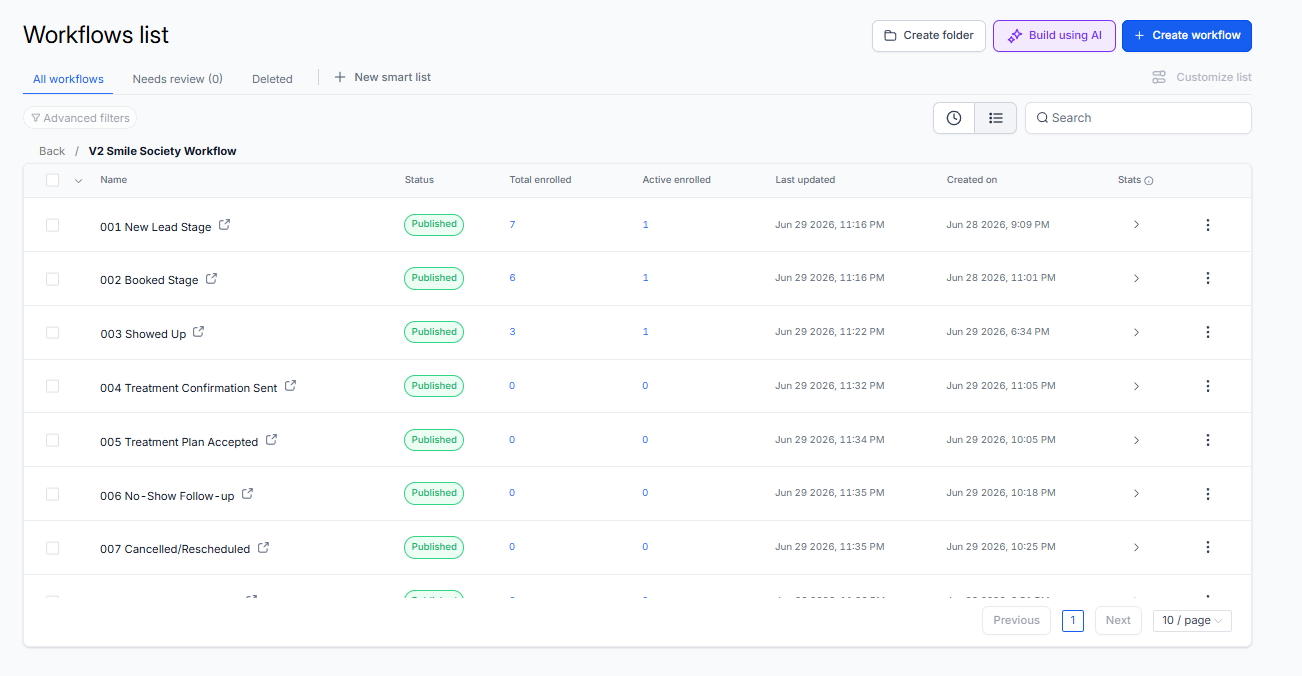This screenshot has height=676, width=1302.
Task: Click the Previous page button
Action: 1017,620
